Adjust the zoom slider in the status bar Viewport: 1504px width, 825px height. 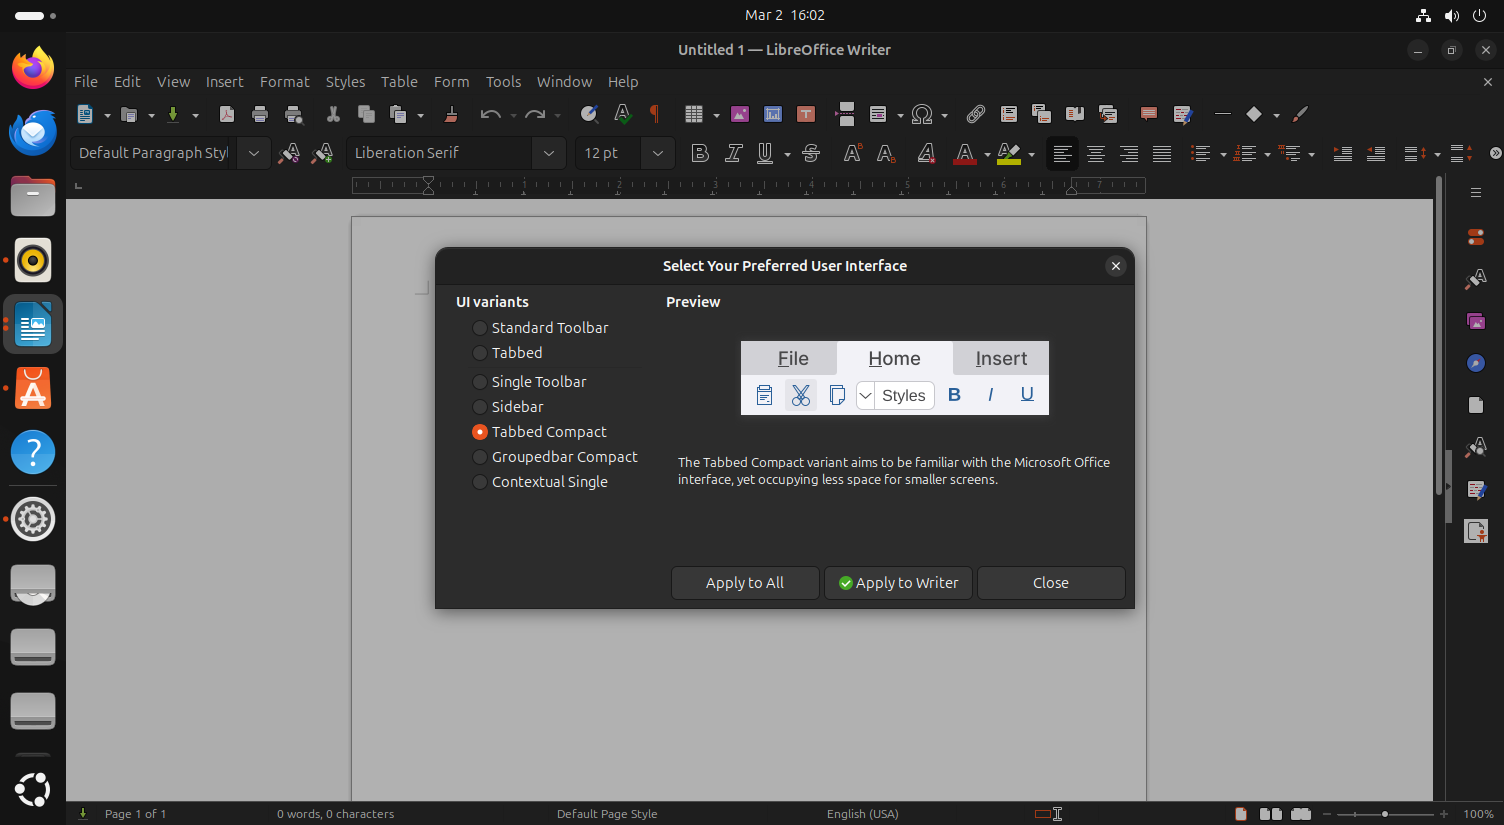click(x=1384, y=814)
